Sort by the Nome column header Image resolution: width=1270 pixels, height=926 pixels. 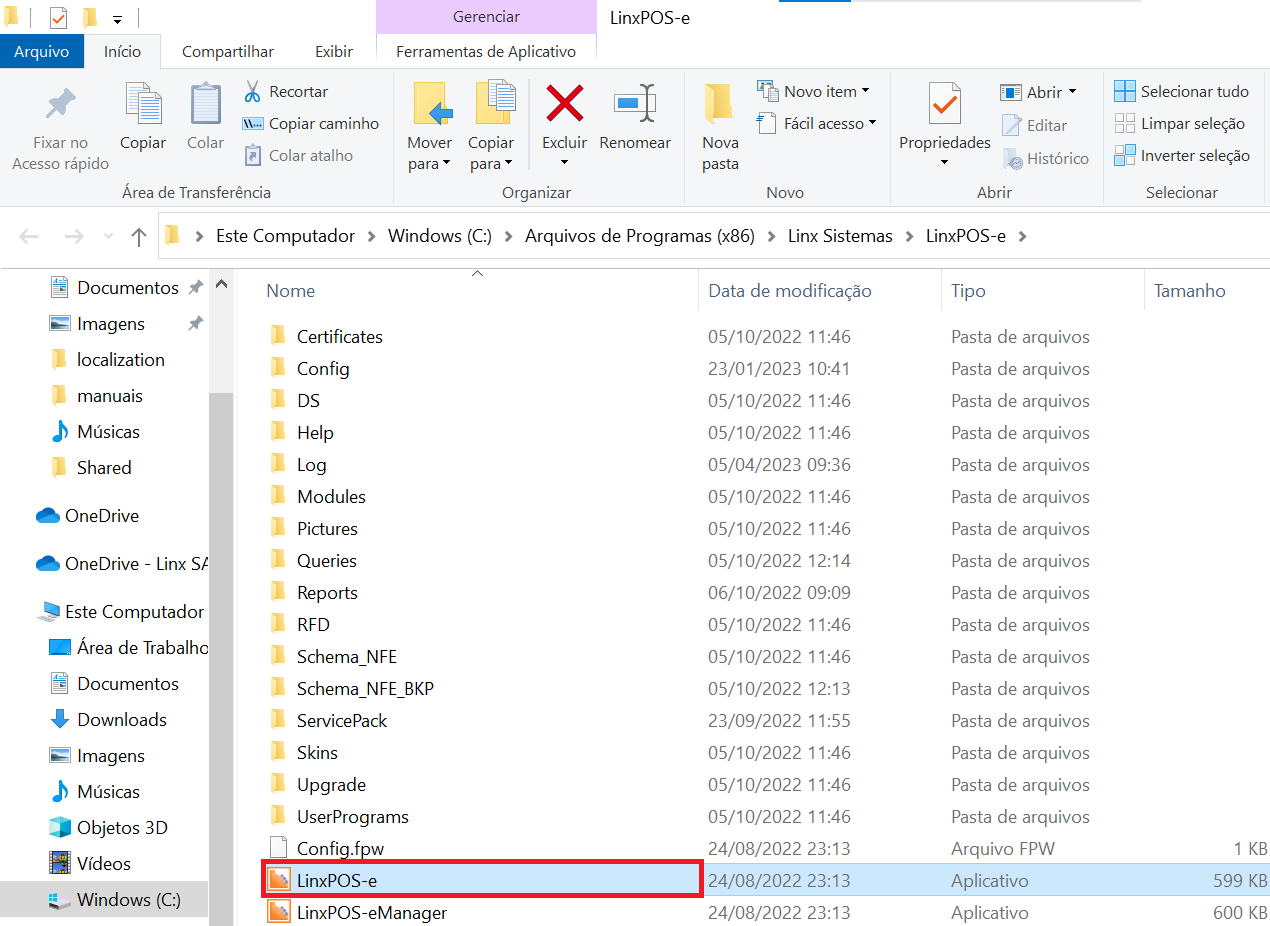point(291,291)
